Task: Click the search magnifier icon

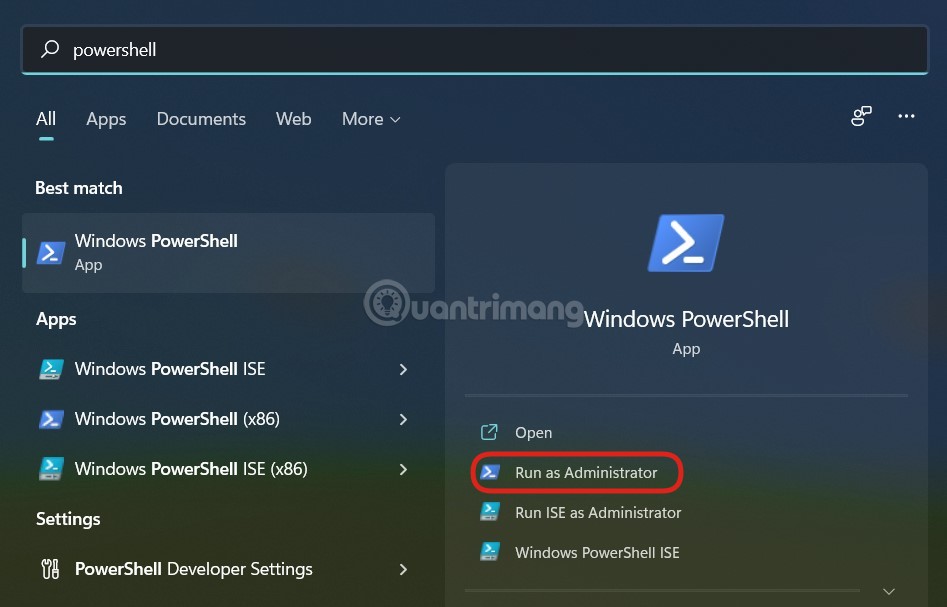Action: click(50, 49)
